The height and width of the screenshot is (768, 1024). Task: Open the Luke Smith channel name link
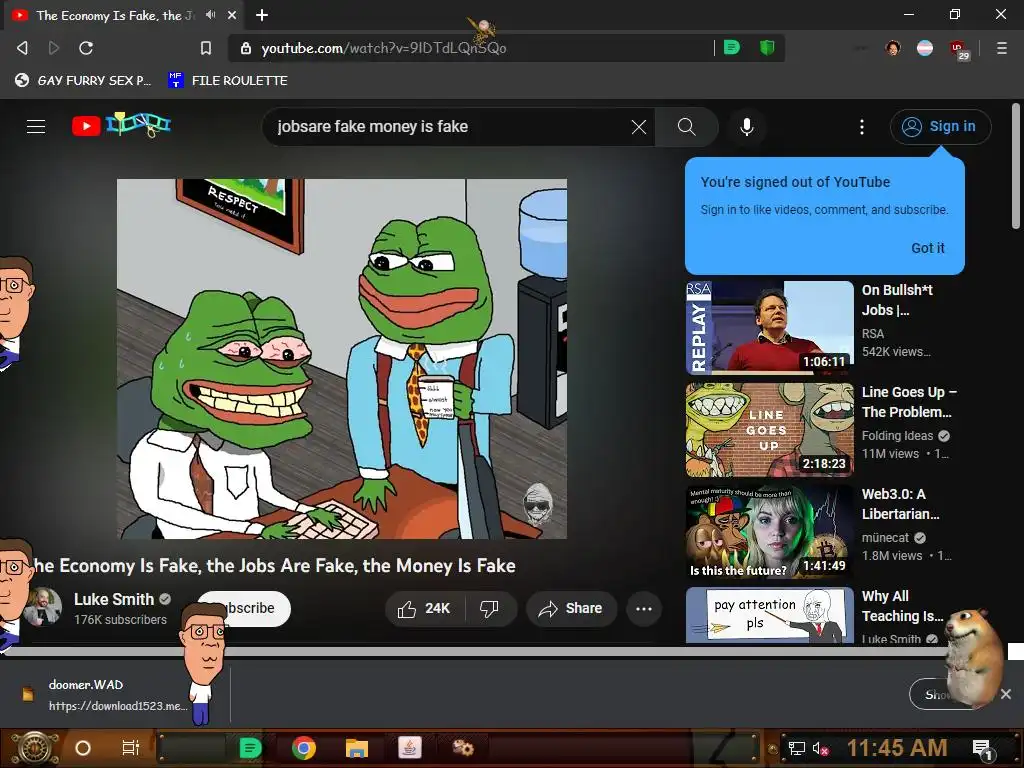pos(114,599)
